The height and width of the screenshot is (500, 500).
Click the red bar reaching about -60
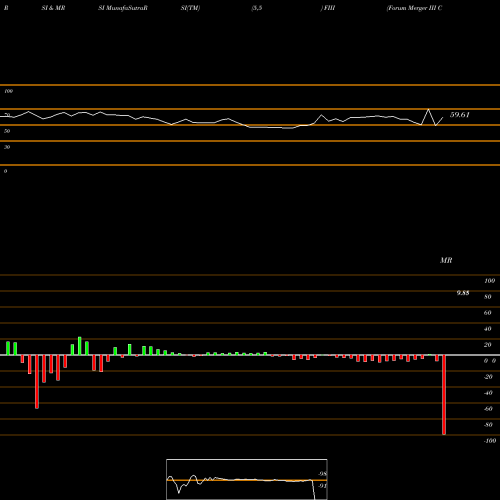point(37,382)
